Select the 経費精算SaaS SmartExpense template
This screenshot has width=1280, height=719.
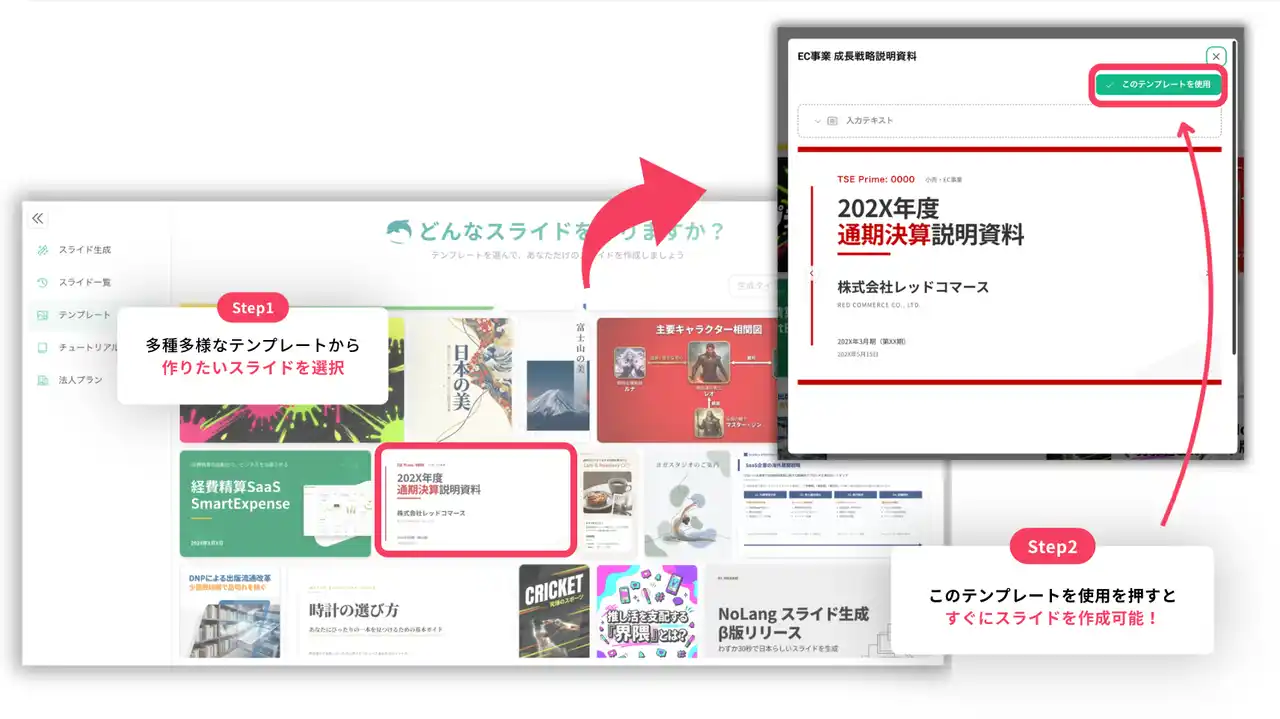pos(275,503)
